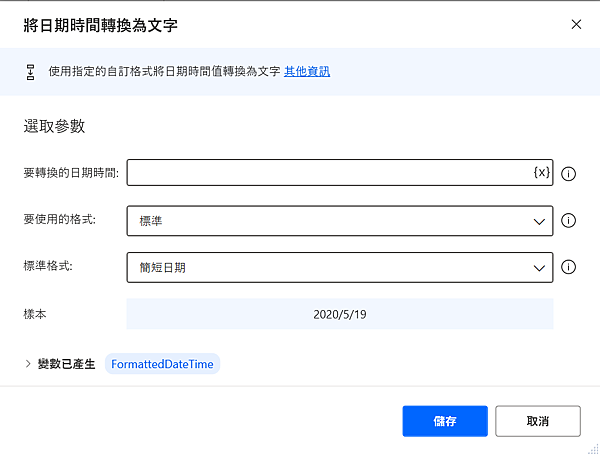
Task: Click the 取消 button
Action: (x=538, y=421)
